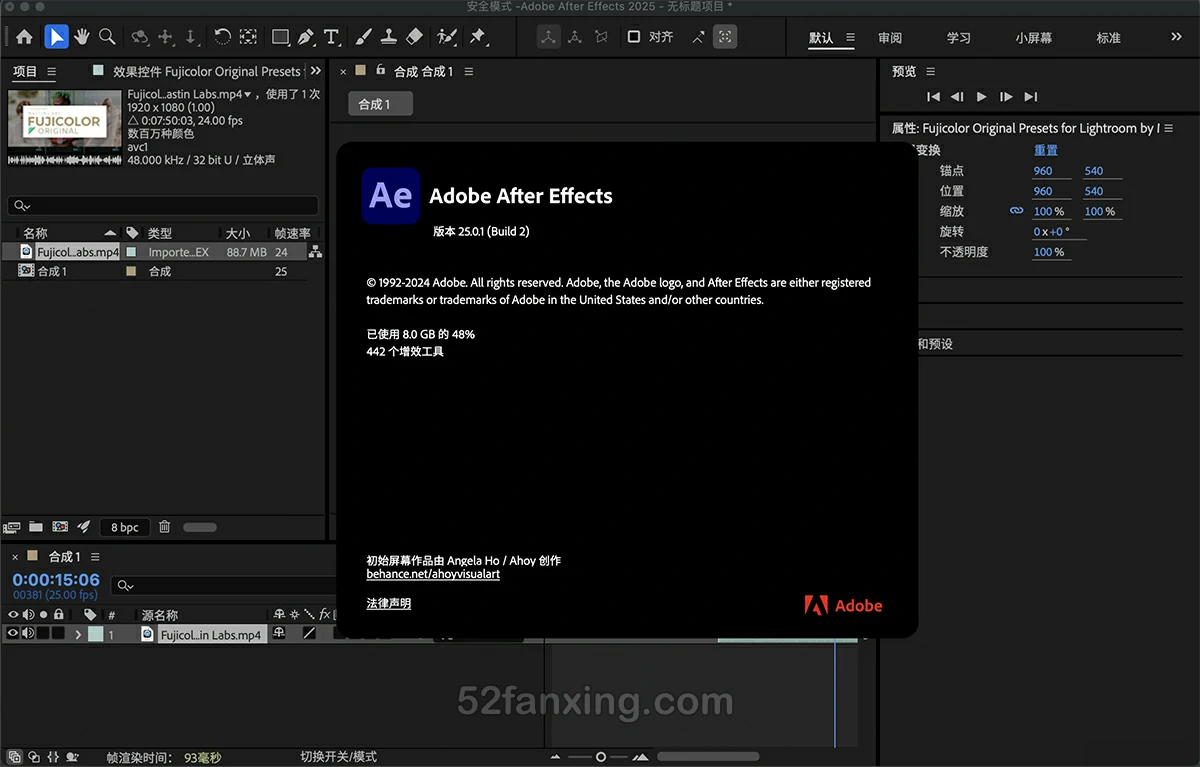Screen dimensions: 1200x767
Task: Select the Selection arrow tool
Action: pos(56,37)
